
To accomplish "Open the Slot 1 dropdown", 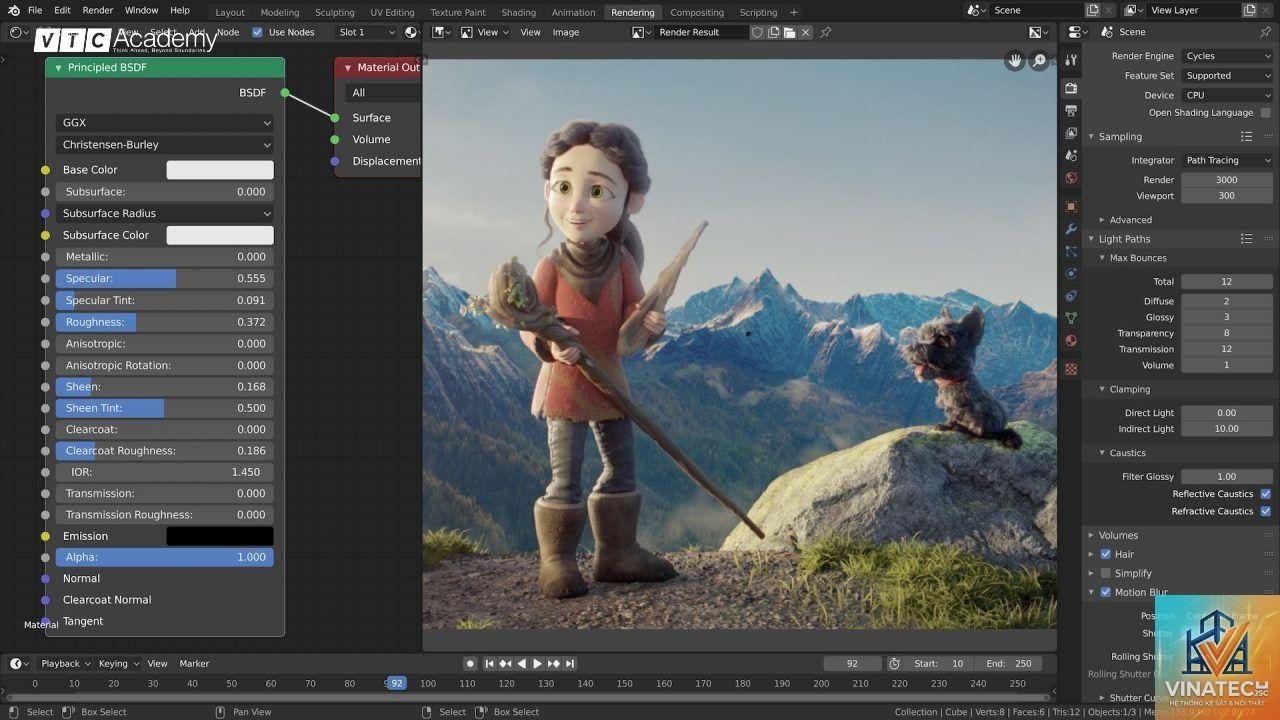I will (x=366, y=32).
